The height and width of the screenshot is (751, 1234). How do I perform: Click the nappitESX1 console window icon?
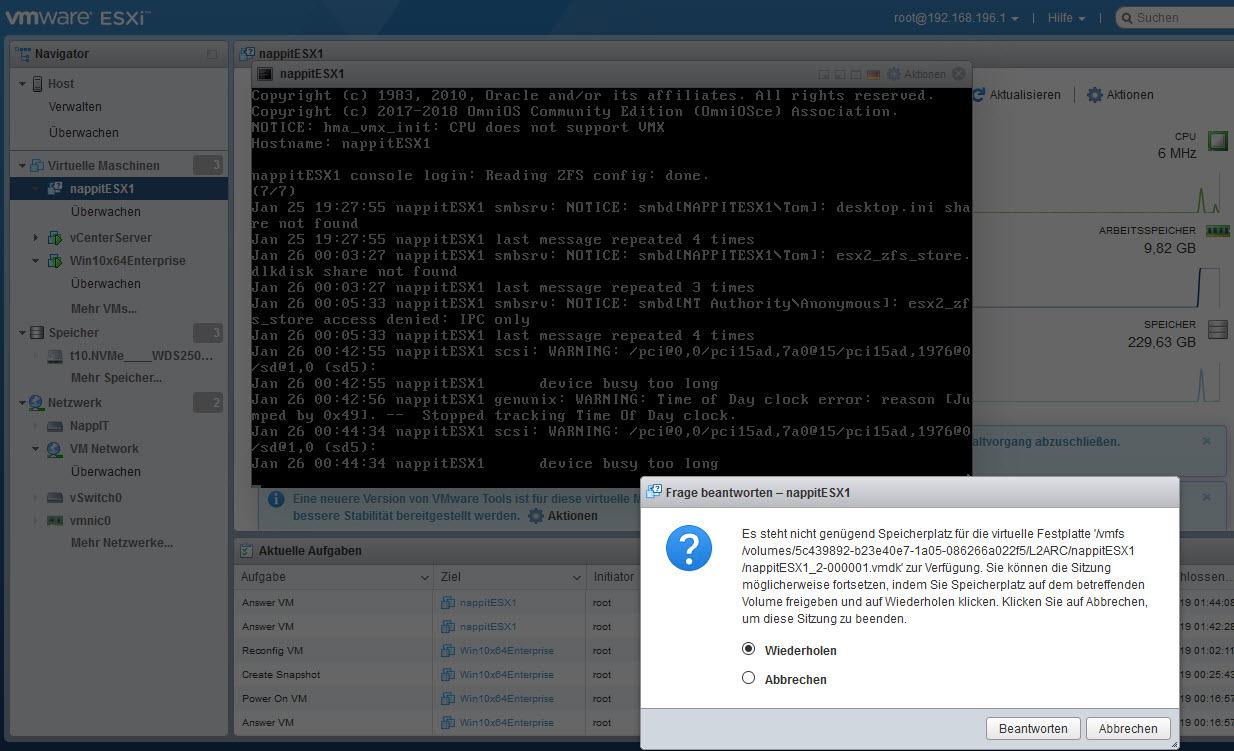(x=265, y=74)
